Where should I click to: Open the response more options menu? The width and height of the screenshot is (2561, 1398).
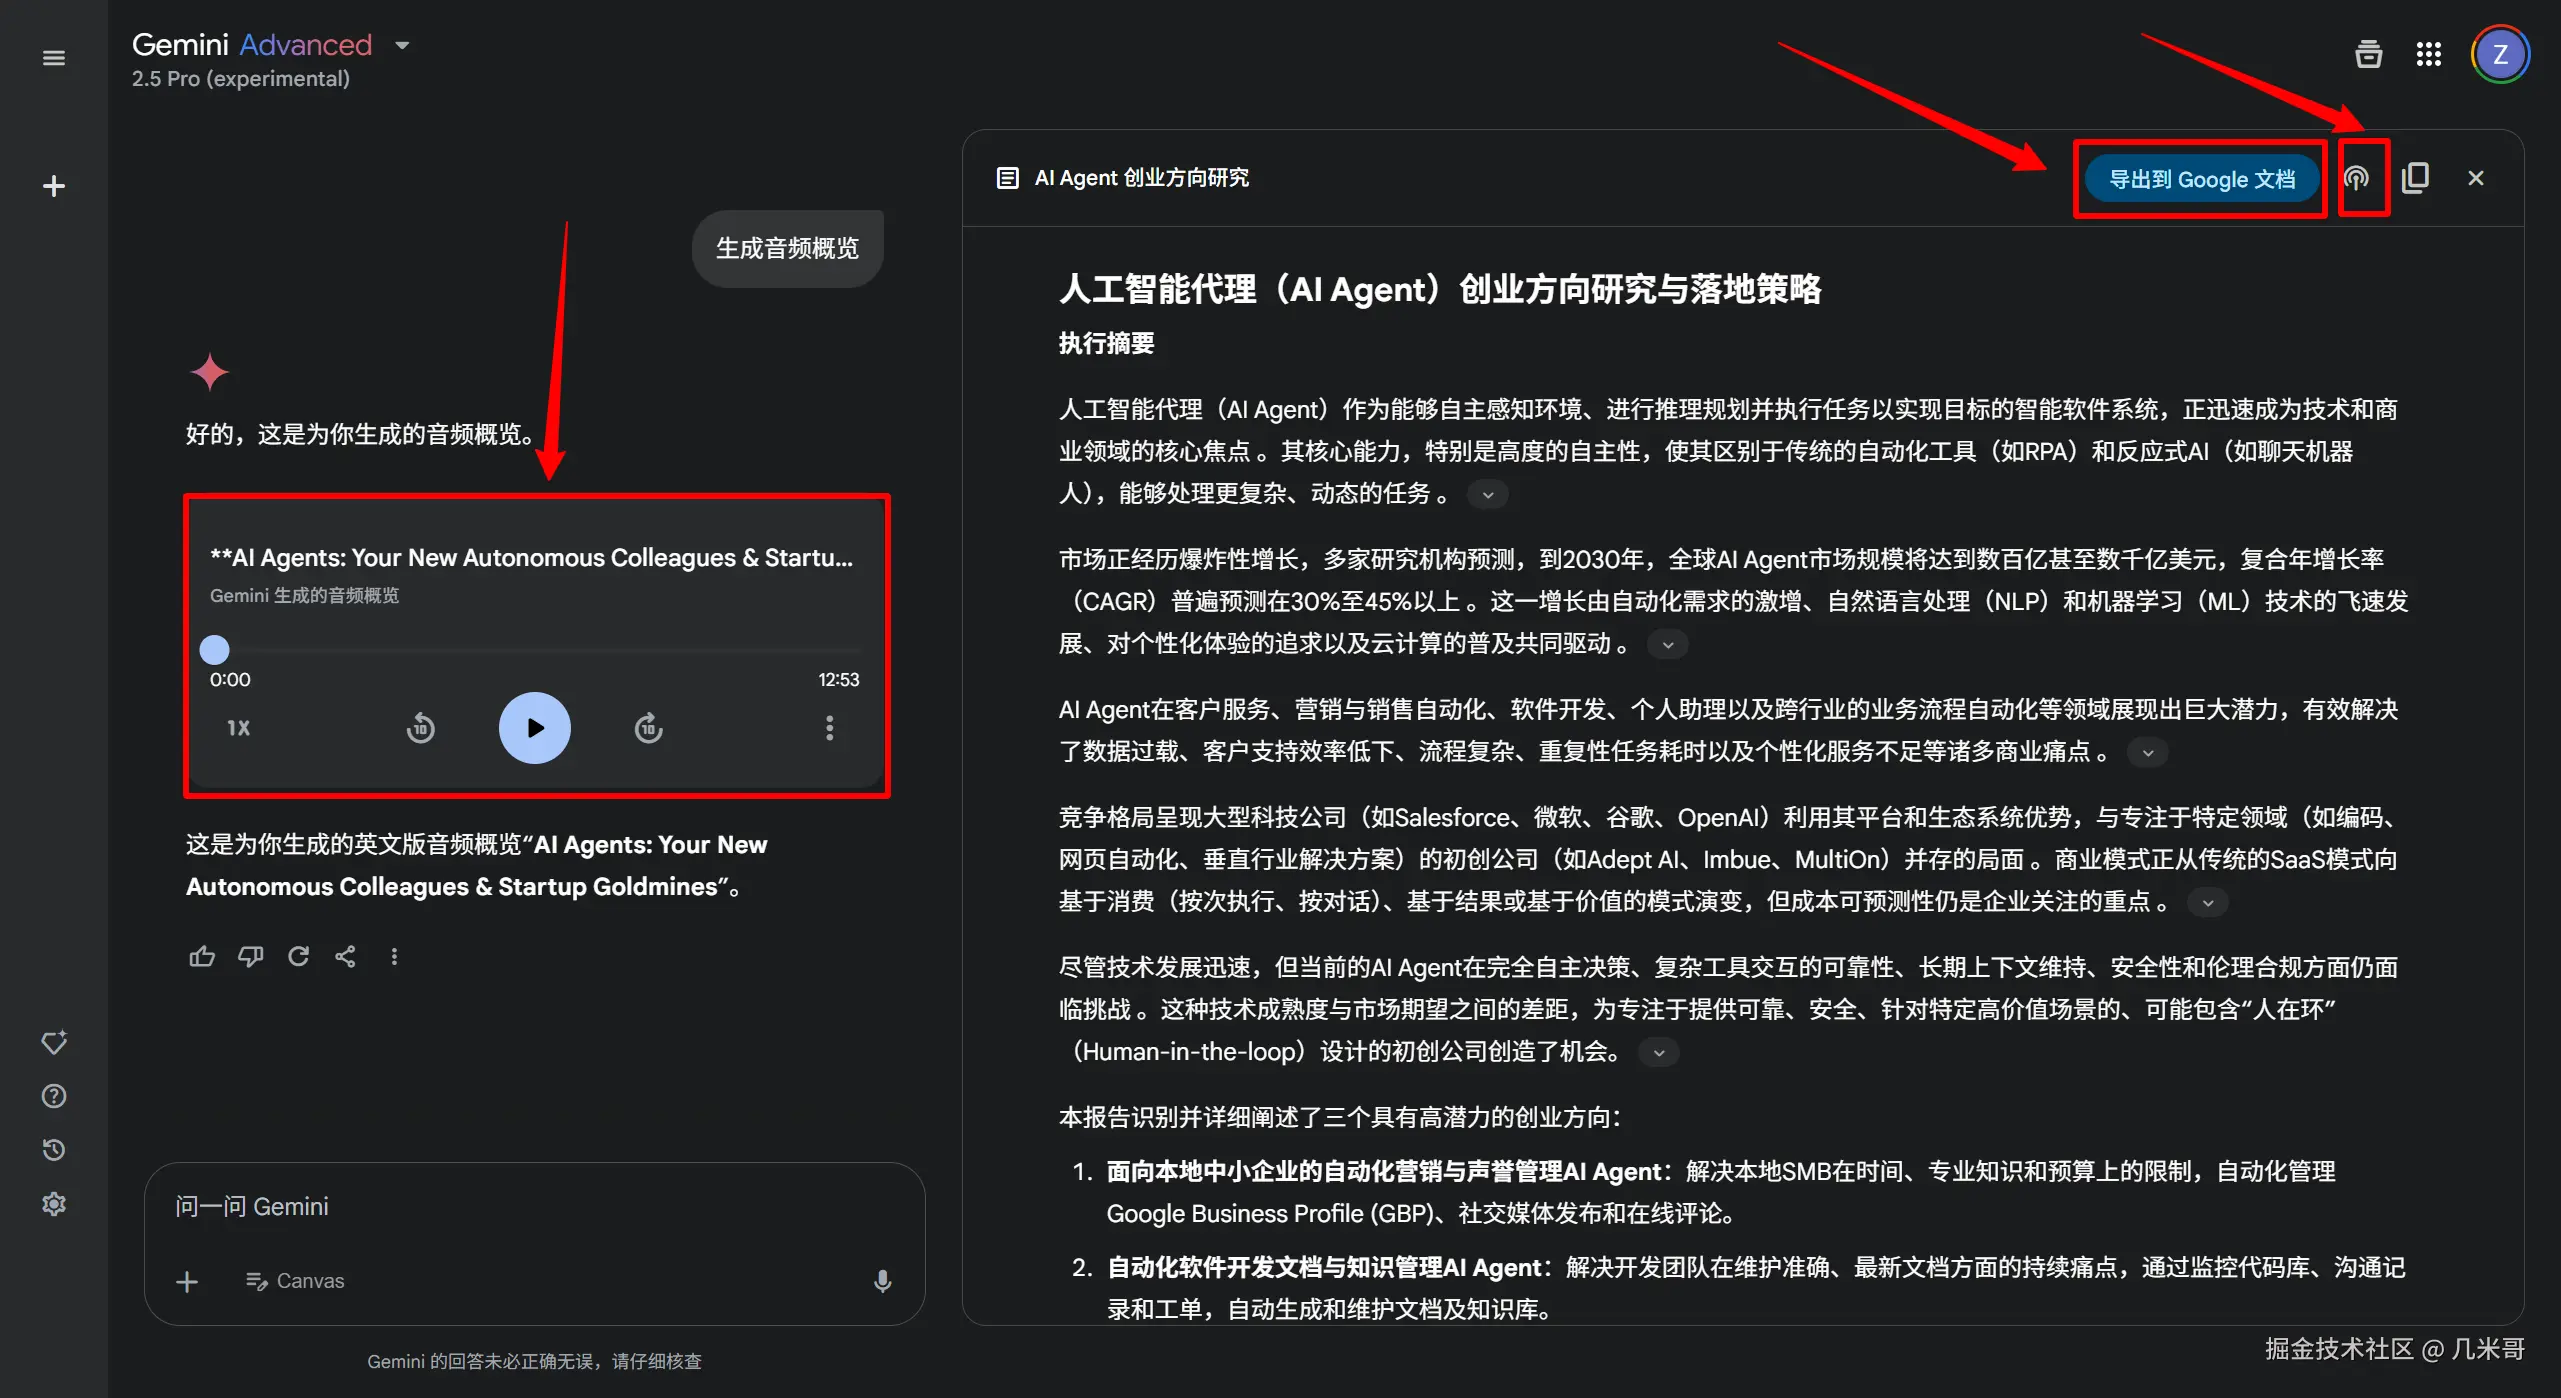(x=394, y=956)
